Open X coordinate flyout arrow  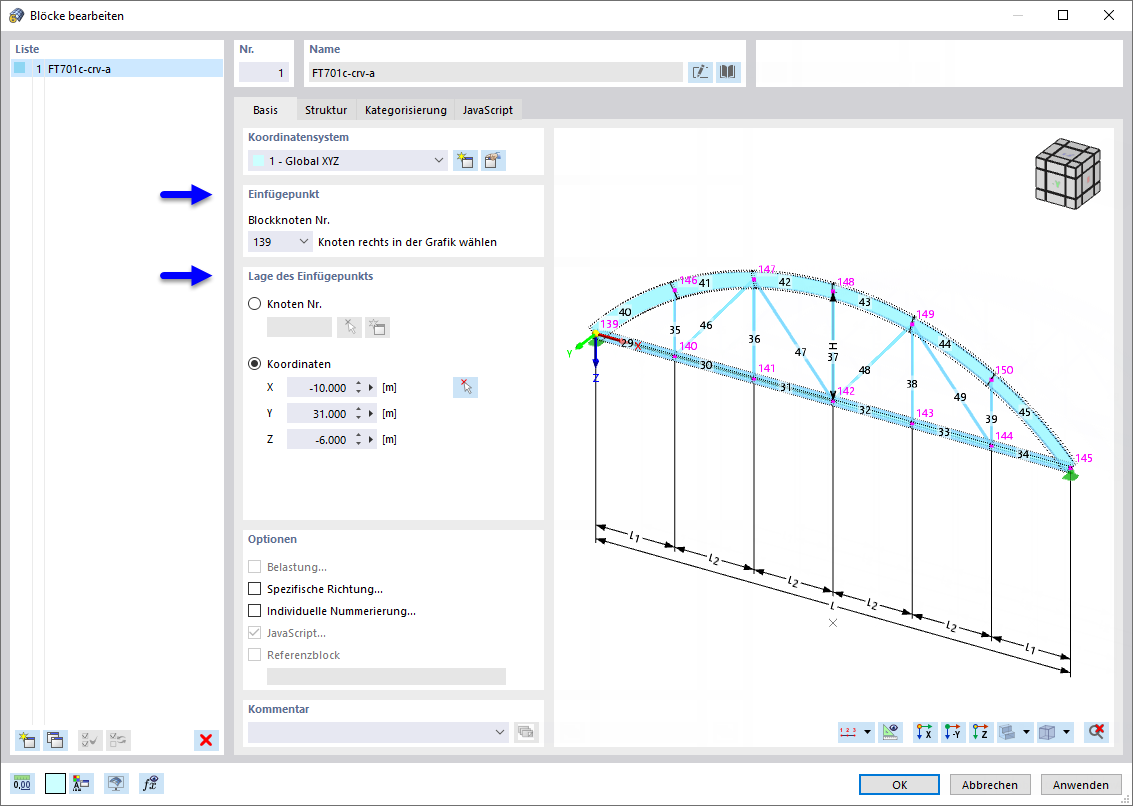[x=371, y=387]
